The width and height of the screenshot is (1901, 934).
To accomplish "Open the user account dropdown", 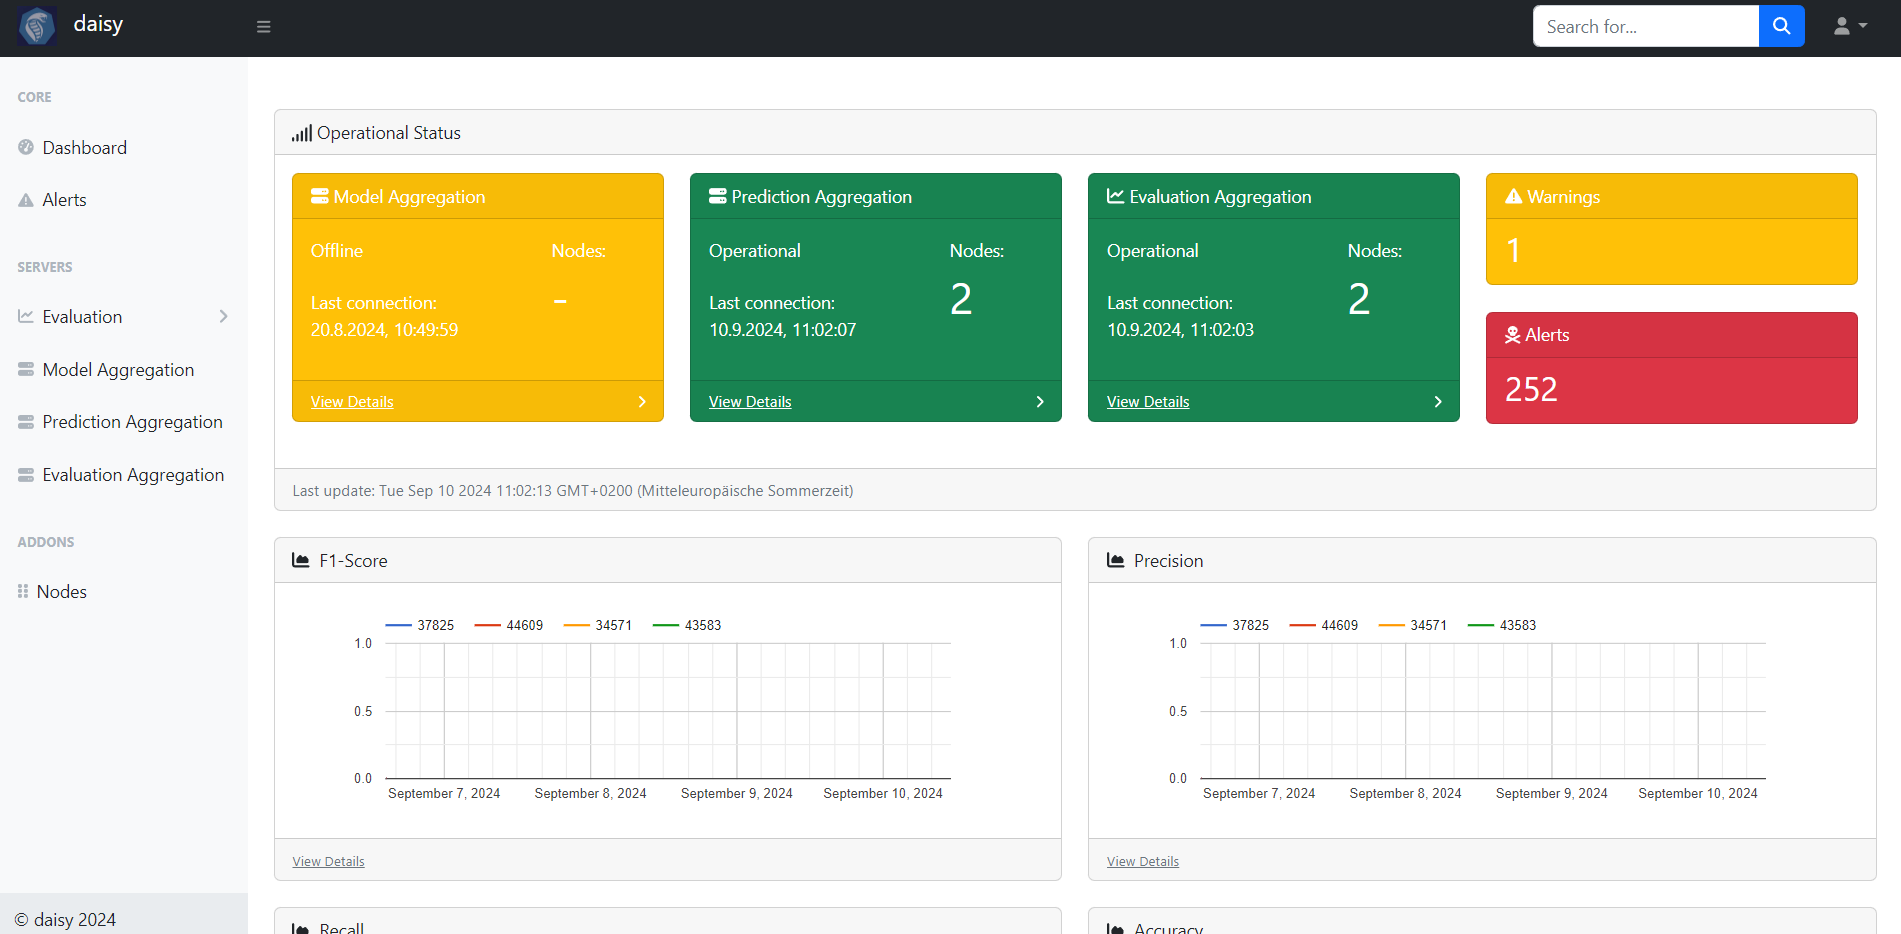I will click(x=1849, y=27).
